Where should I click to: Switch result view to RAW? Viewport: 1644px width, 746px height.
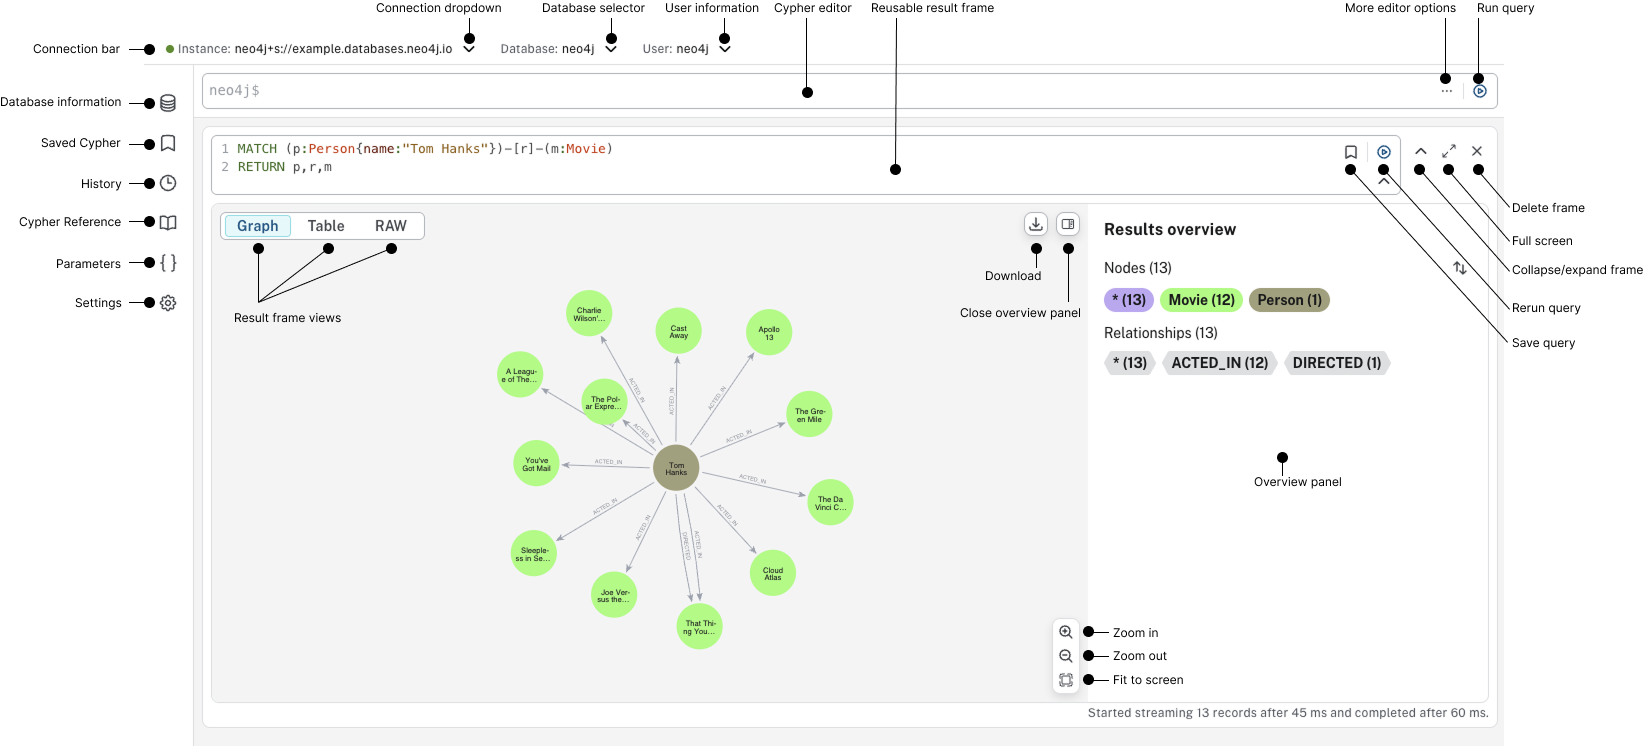[391, 226]
